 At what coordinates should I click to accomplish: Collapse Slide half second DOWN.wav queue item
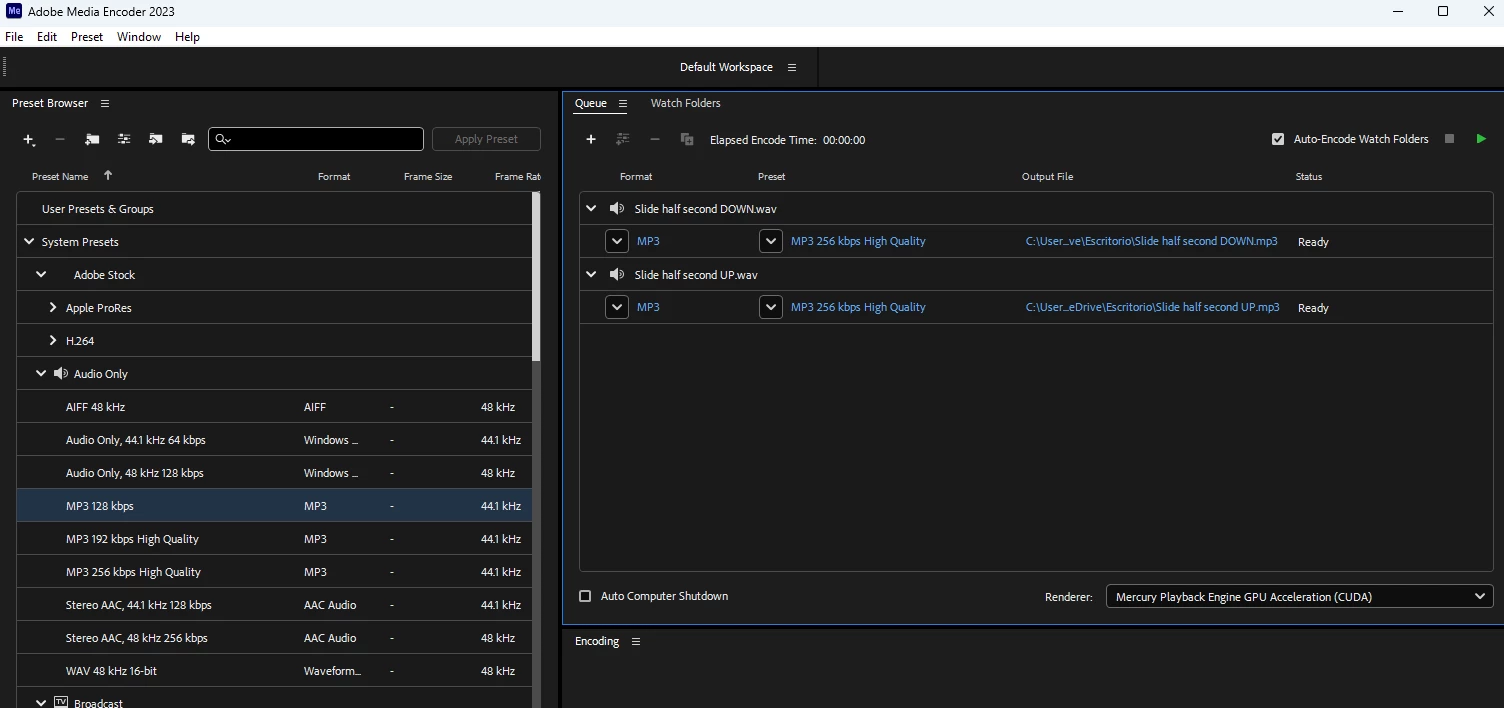point(591,208)
